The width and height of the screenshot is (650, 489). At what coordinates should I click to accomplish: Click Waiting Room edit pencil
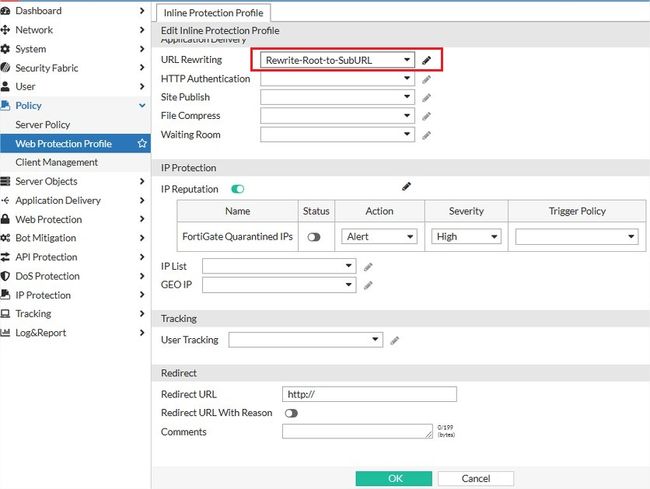pos(427,136)
